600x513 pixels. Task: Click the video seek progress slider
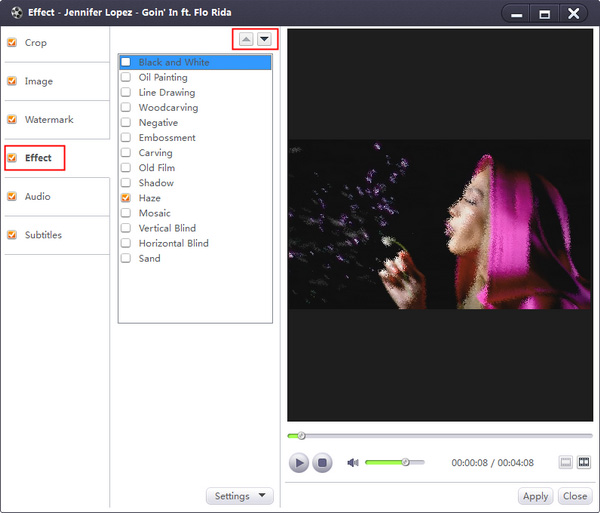(440, 435)
